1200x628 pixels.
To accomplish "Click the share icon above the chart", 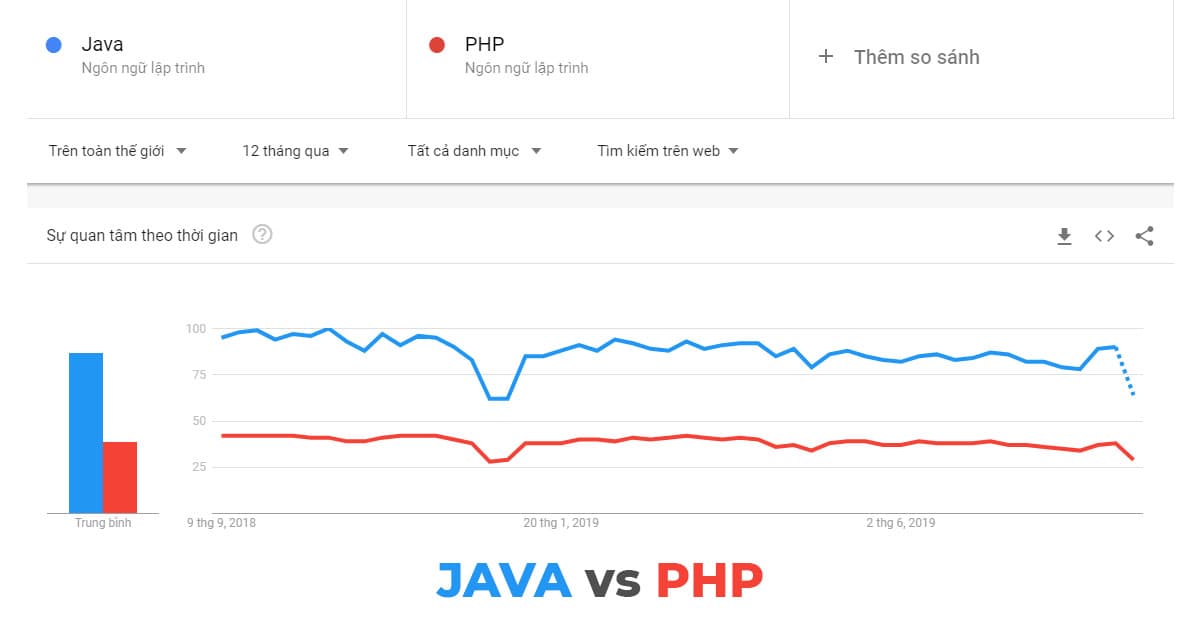I will [x=1144, y=236].
